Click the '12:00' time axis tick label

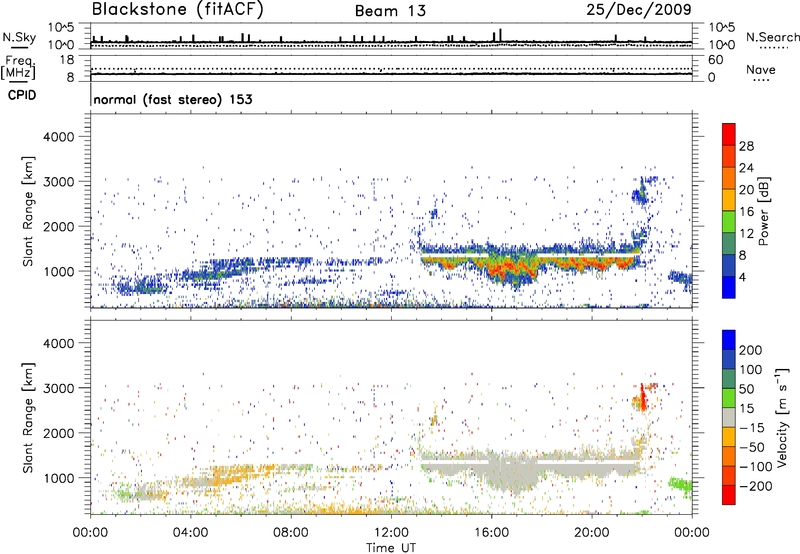point(391,533)
